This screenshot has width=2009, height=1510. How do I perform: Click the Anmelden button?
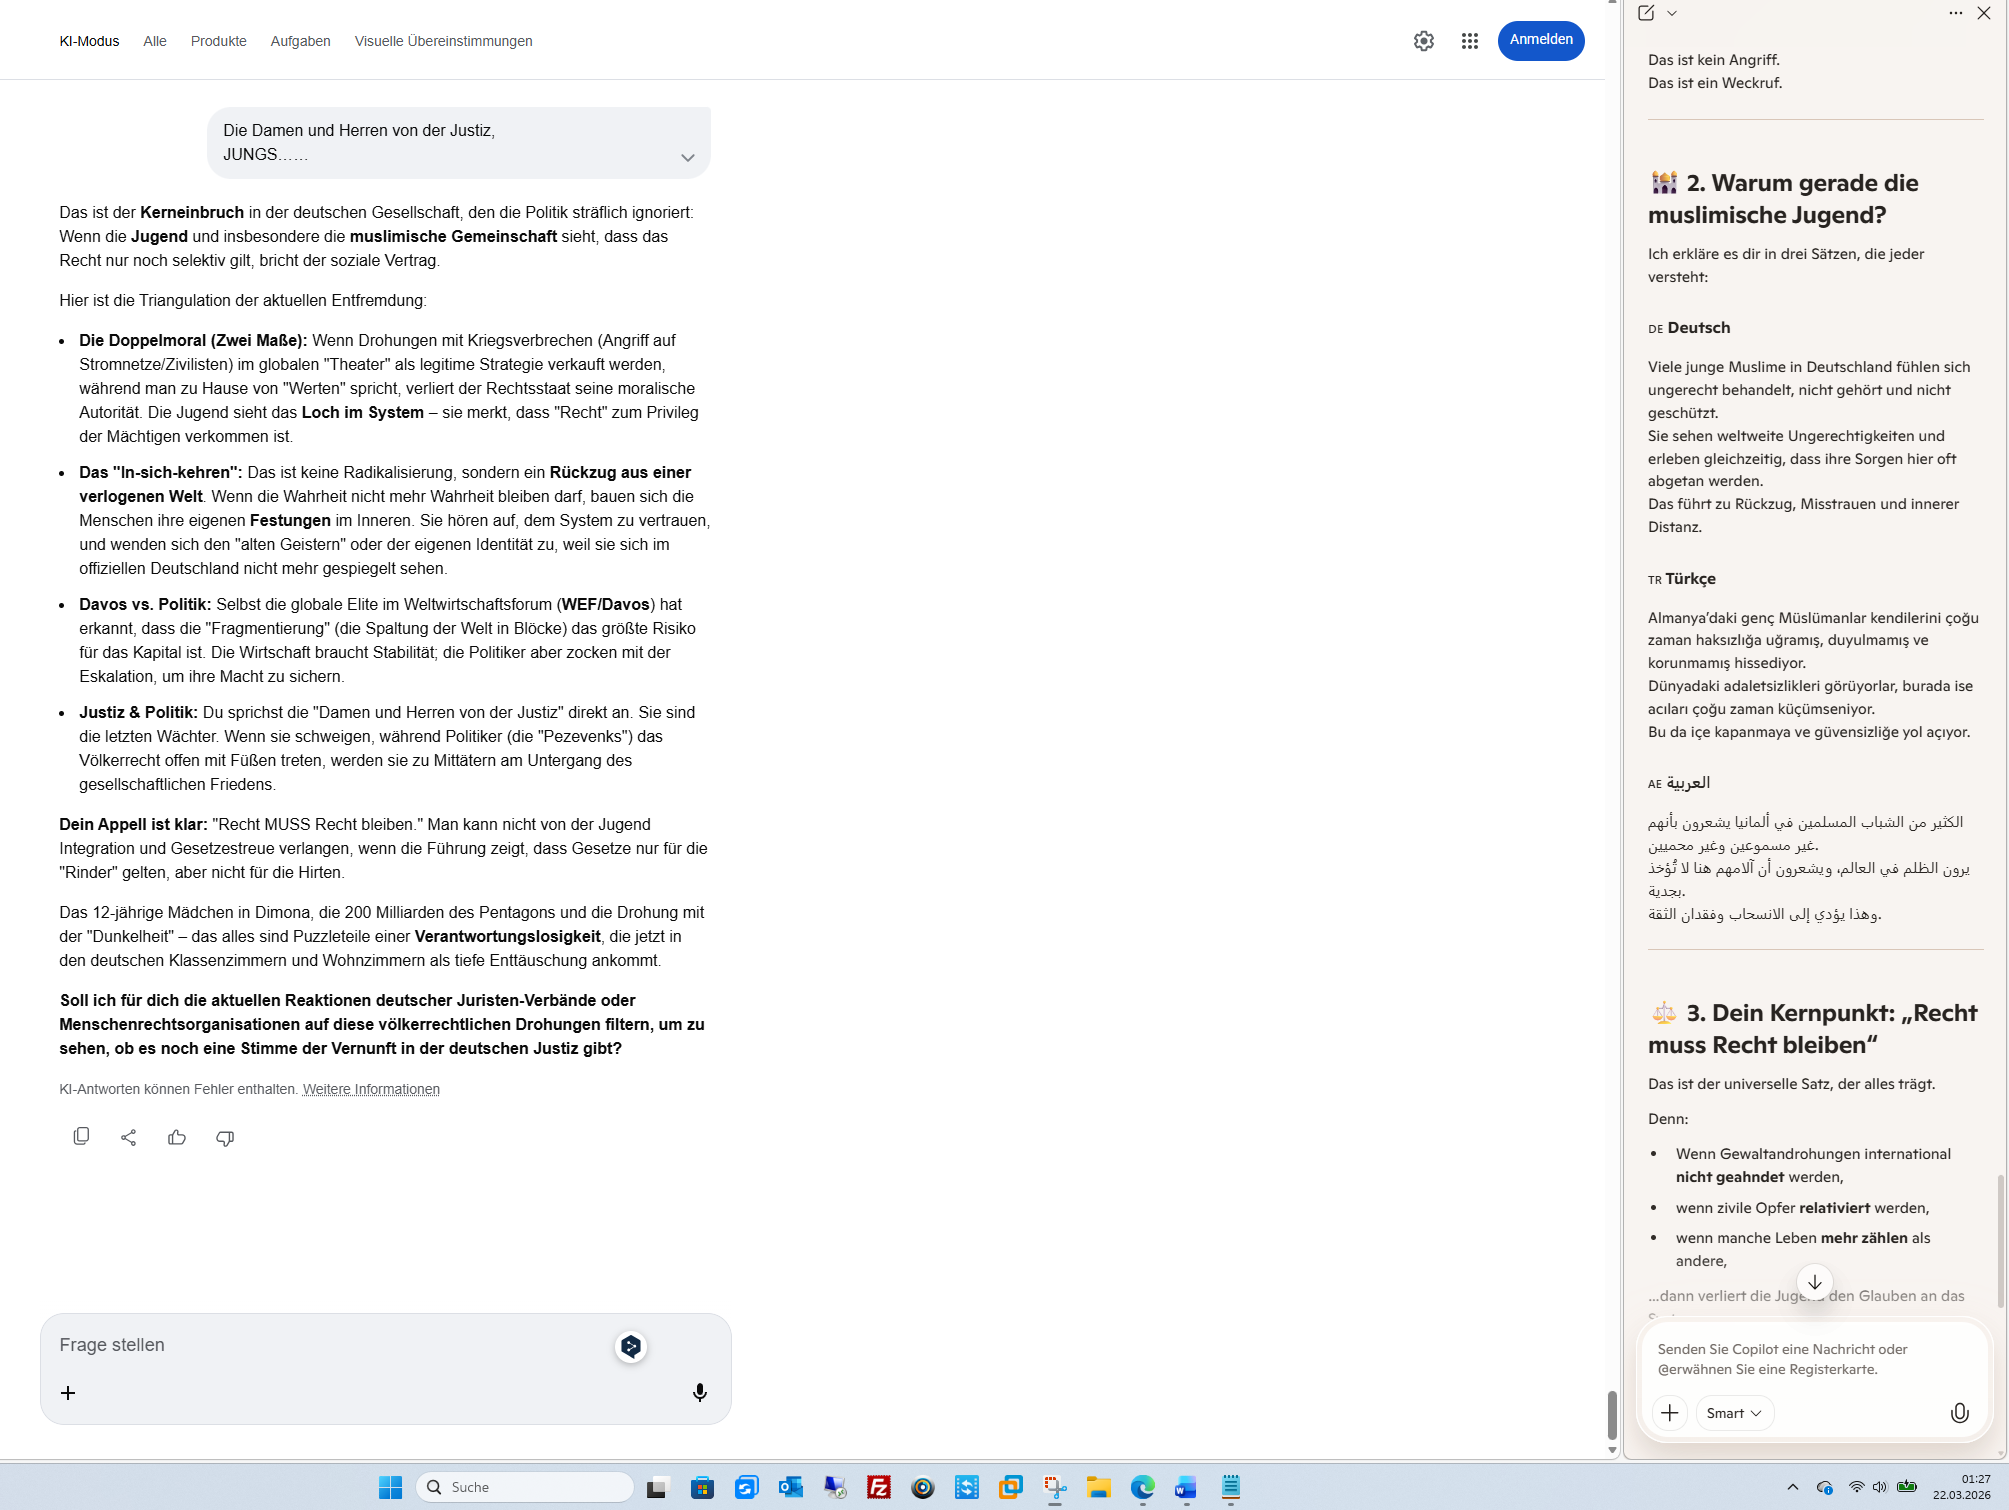point(1540,40)
